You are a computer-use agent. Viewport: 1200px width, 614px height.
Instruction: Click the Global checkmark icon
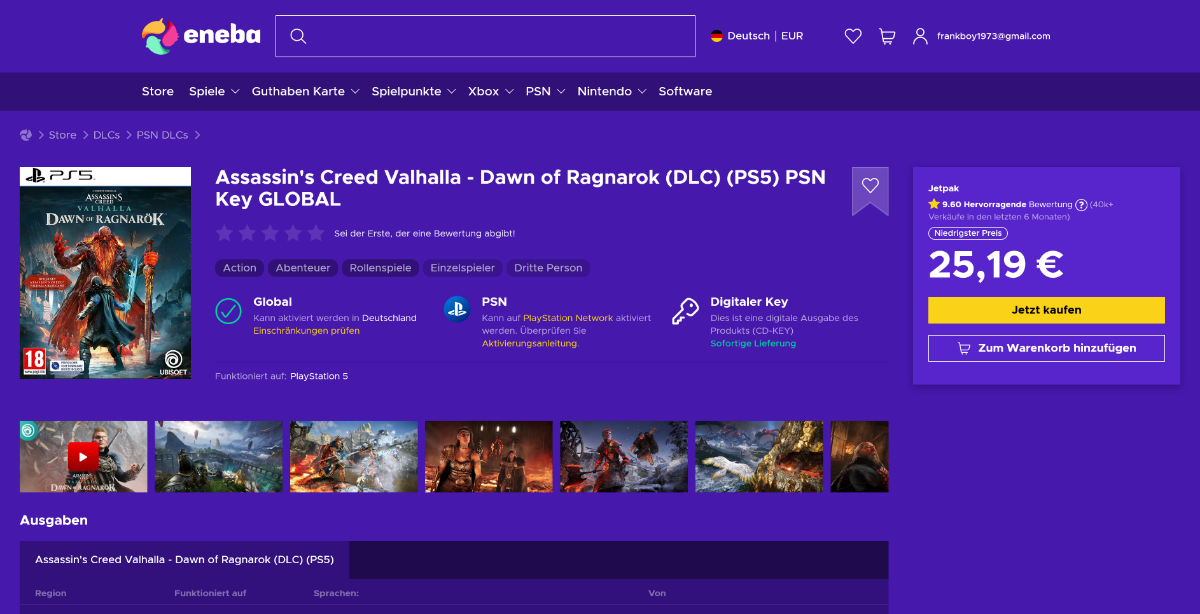(228, 310)
